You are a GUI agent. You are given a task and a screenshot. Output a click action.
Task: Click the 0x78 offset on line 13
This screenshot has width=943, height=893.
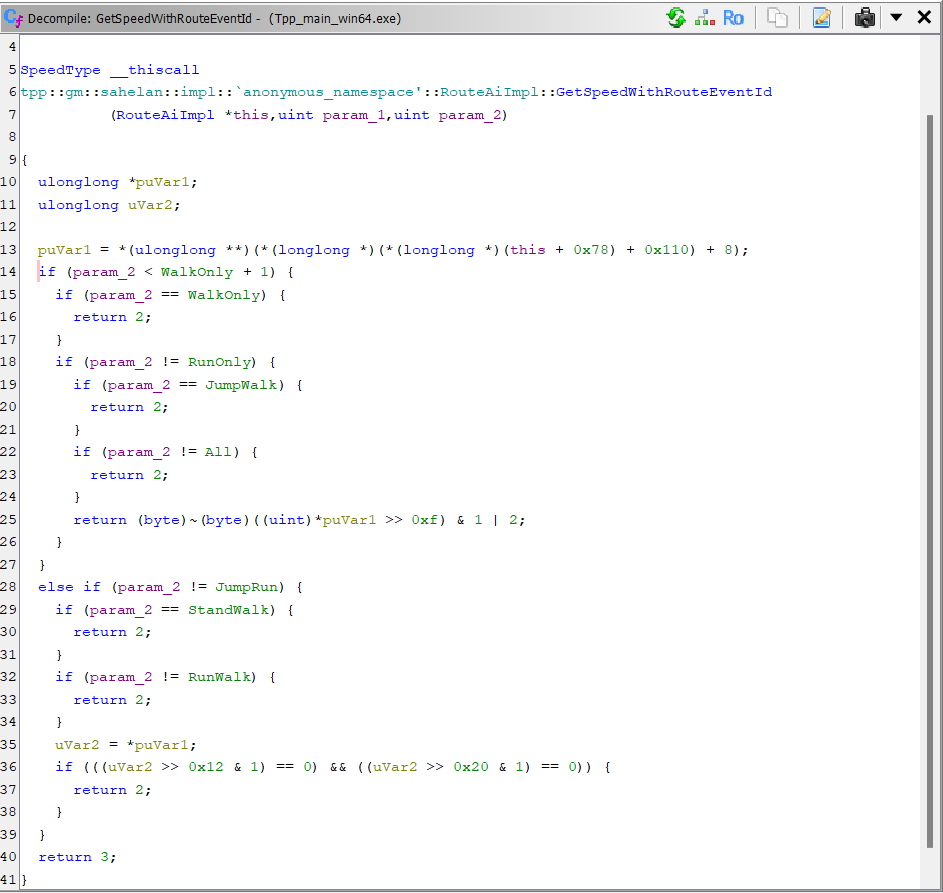click(x=591, y=250)
